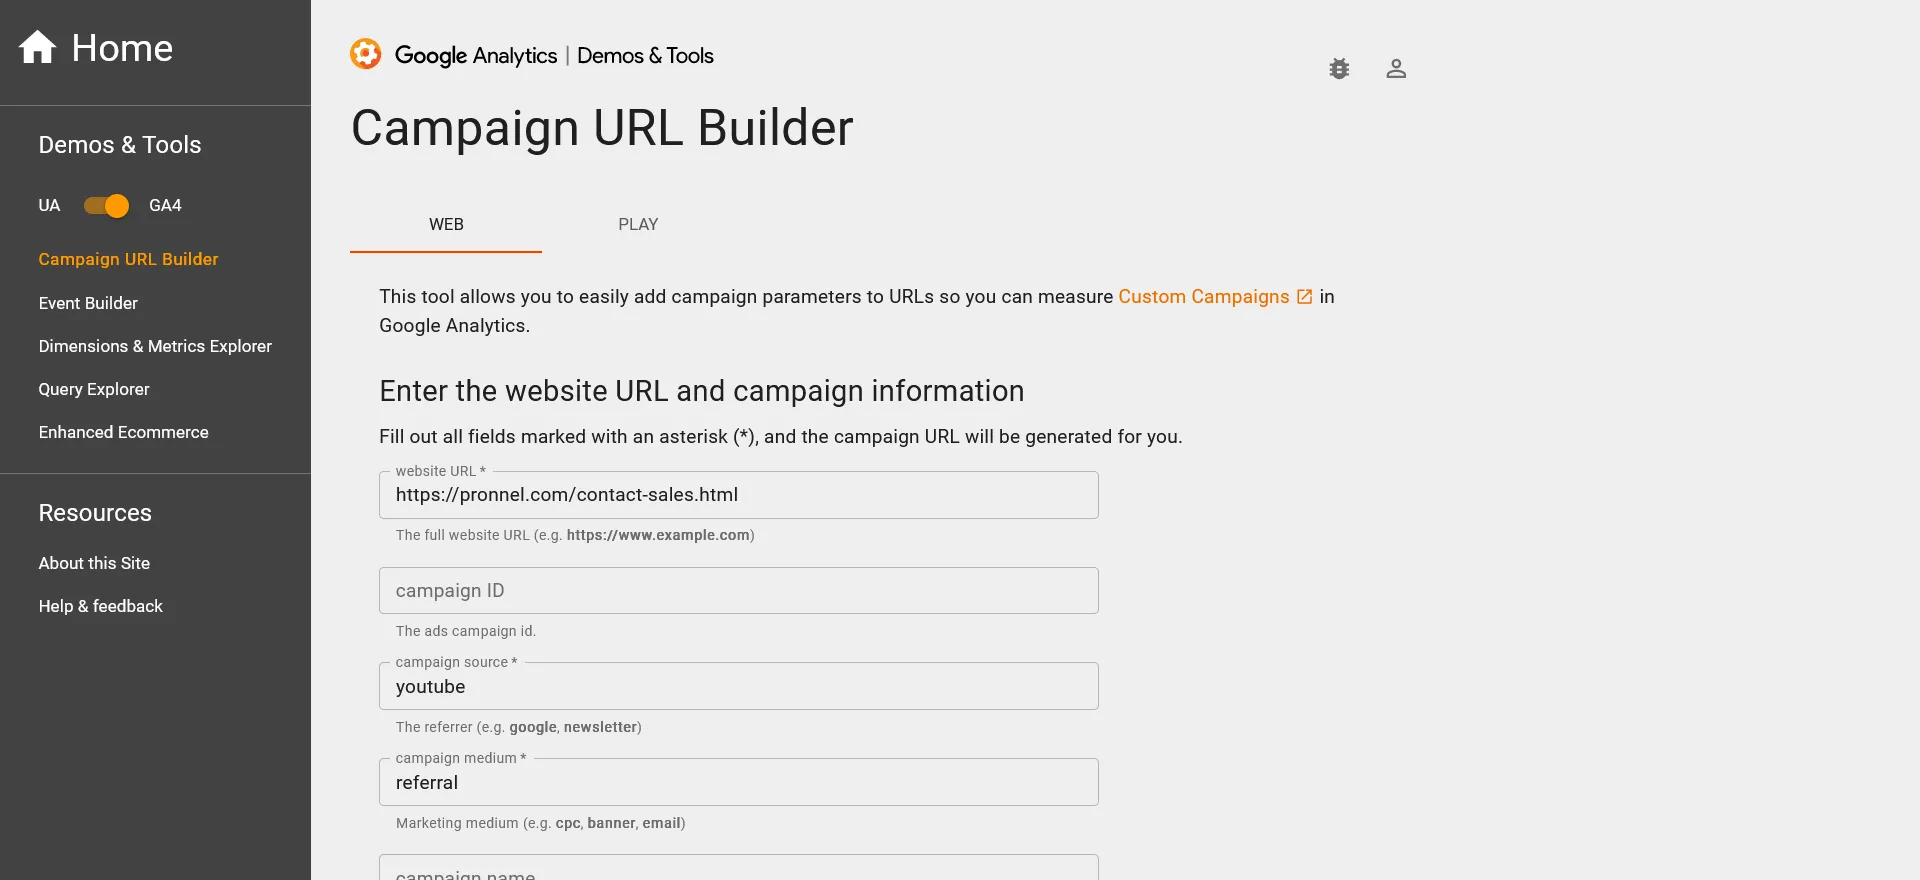Click helper text 'The full website URL'
1920x880 pixels.
tap(575, 535)
